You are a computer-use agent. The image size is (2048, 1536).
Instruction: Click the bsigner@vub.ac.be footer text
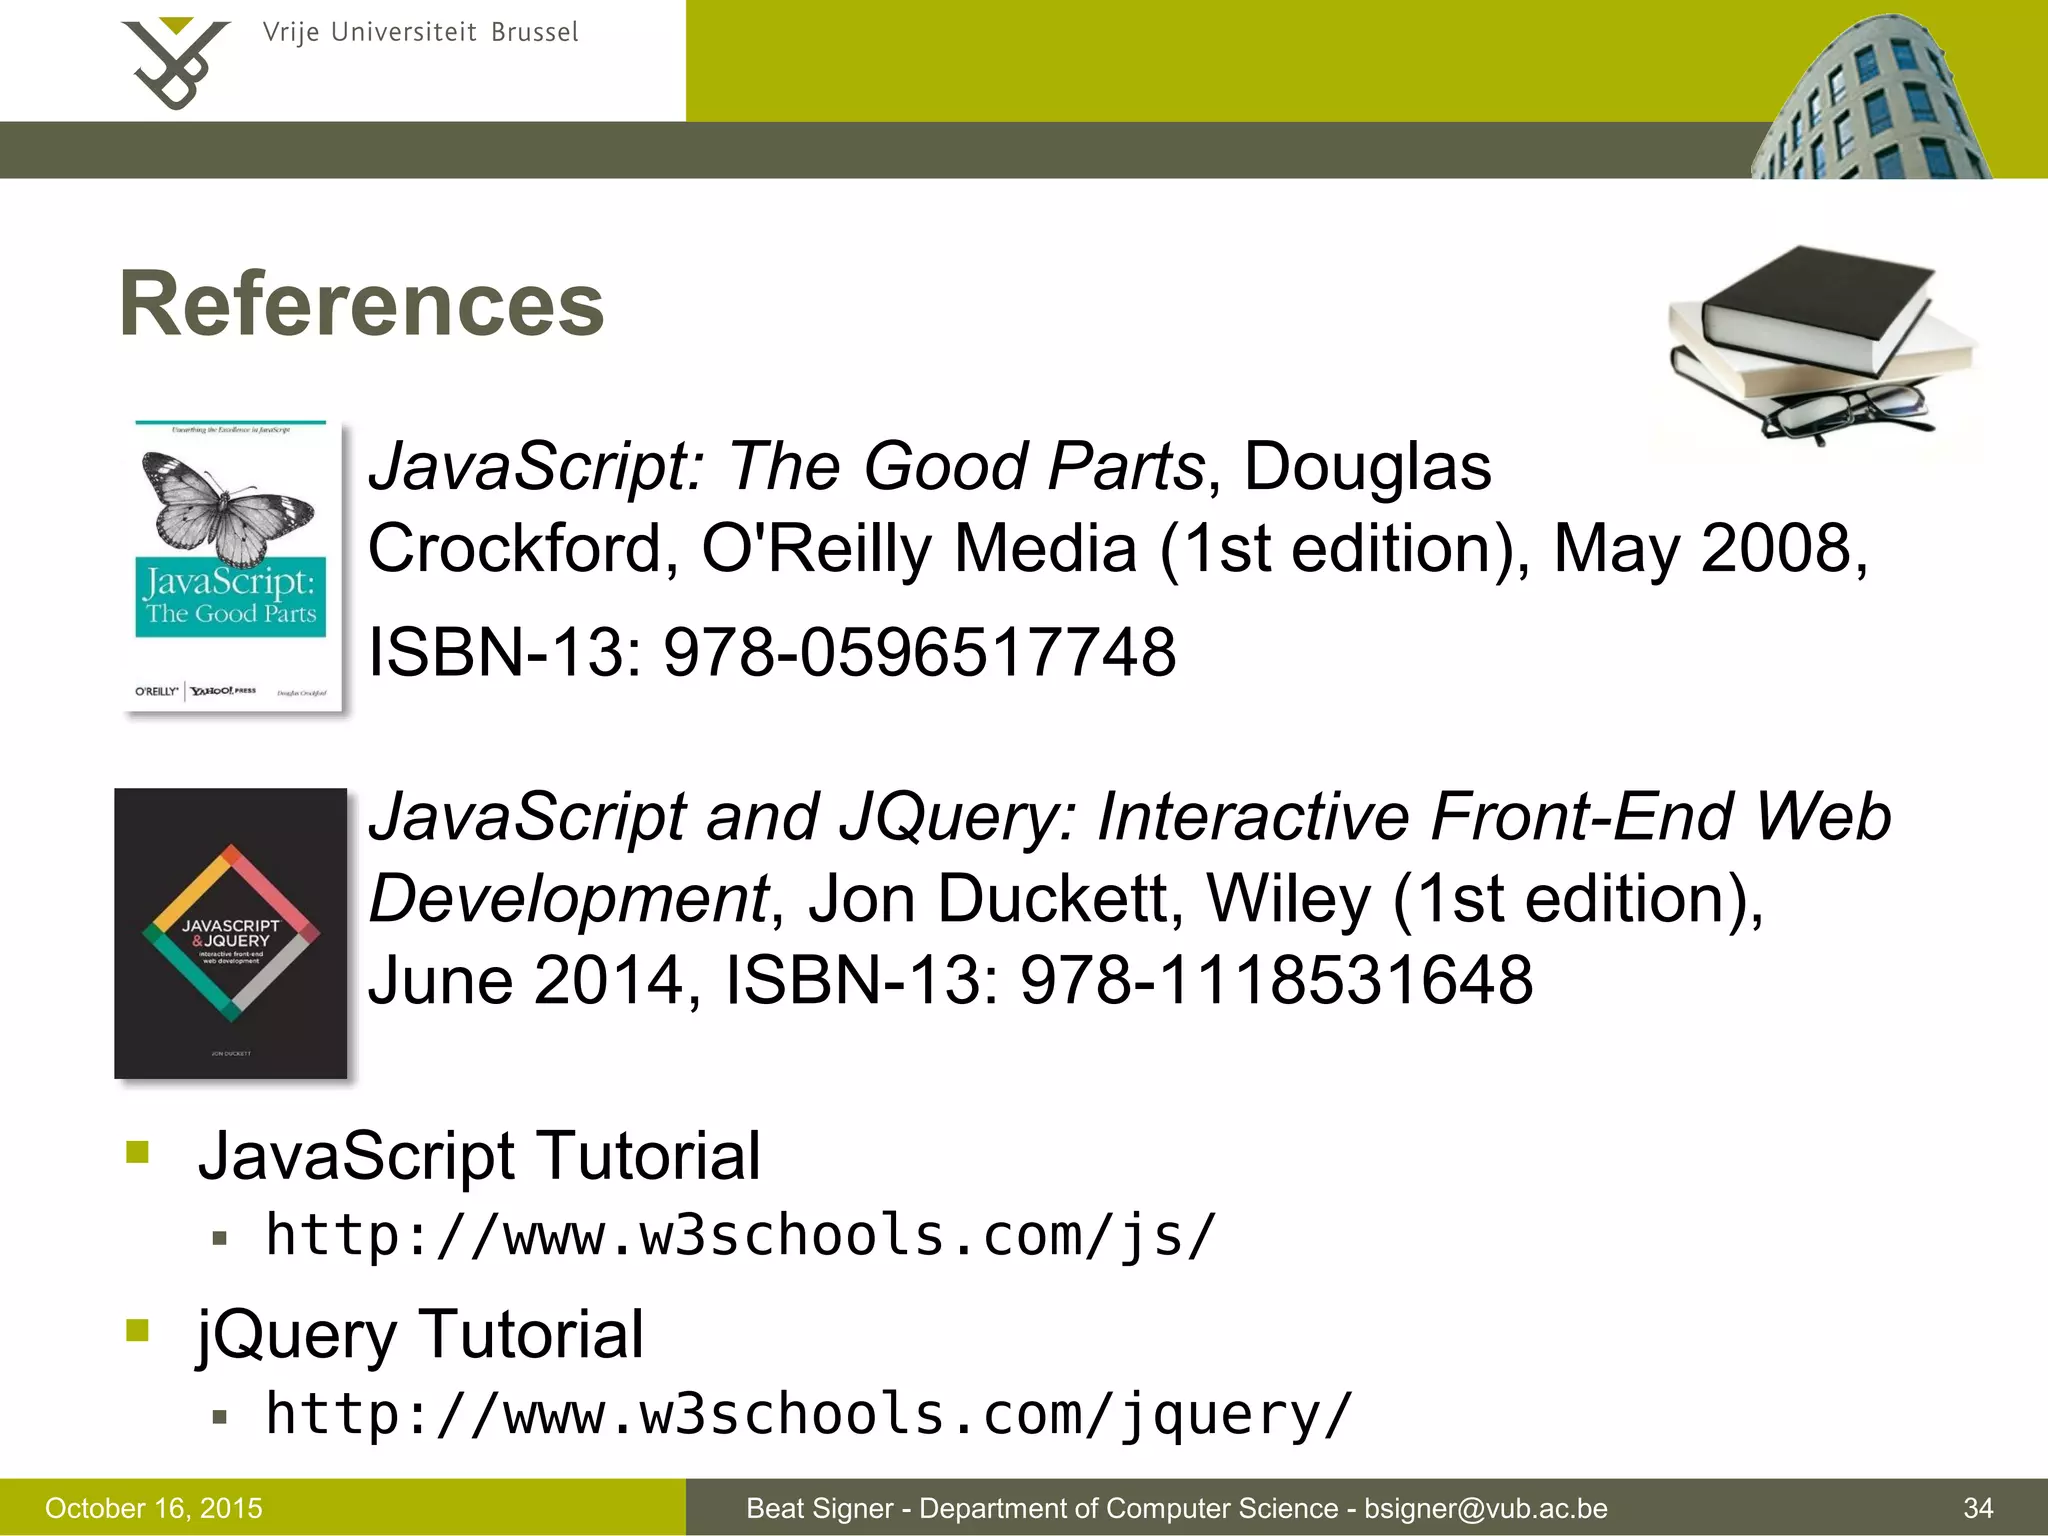(1486, 1508)
